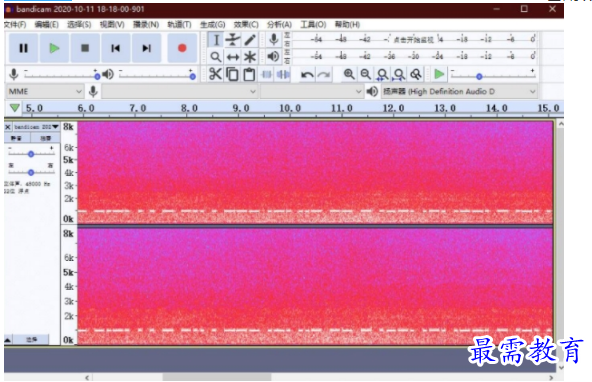Click the 10.0 mark on the timeline ruler

(290, 108)
